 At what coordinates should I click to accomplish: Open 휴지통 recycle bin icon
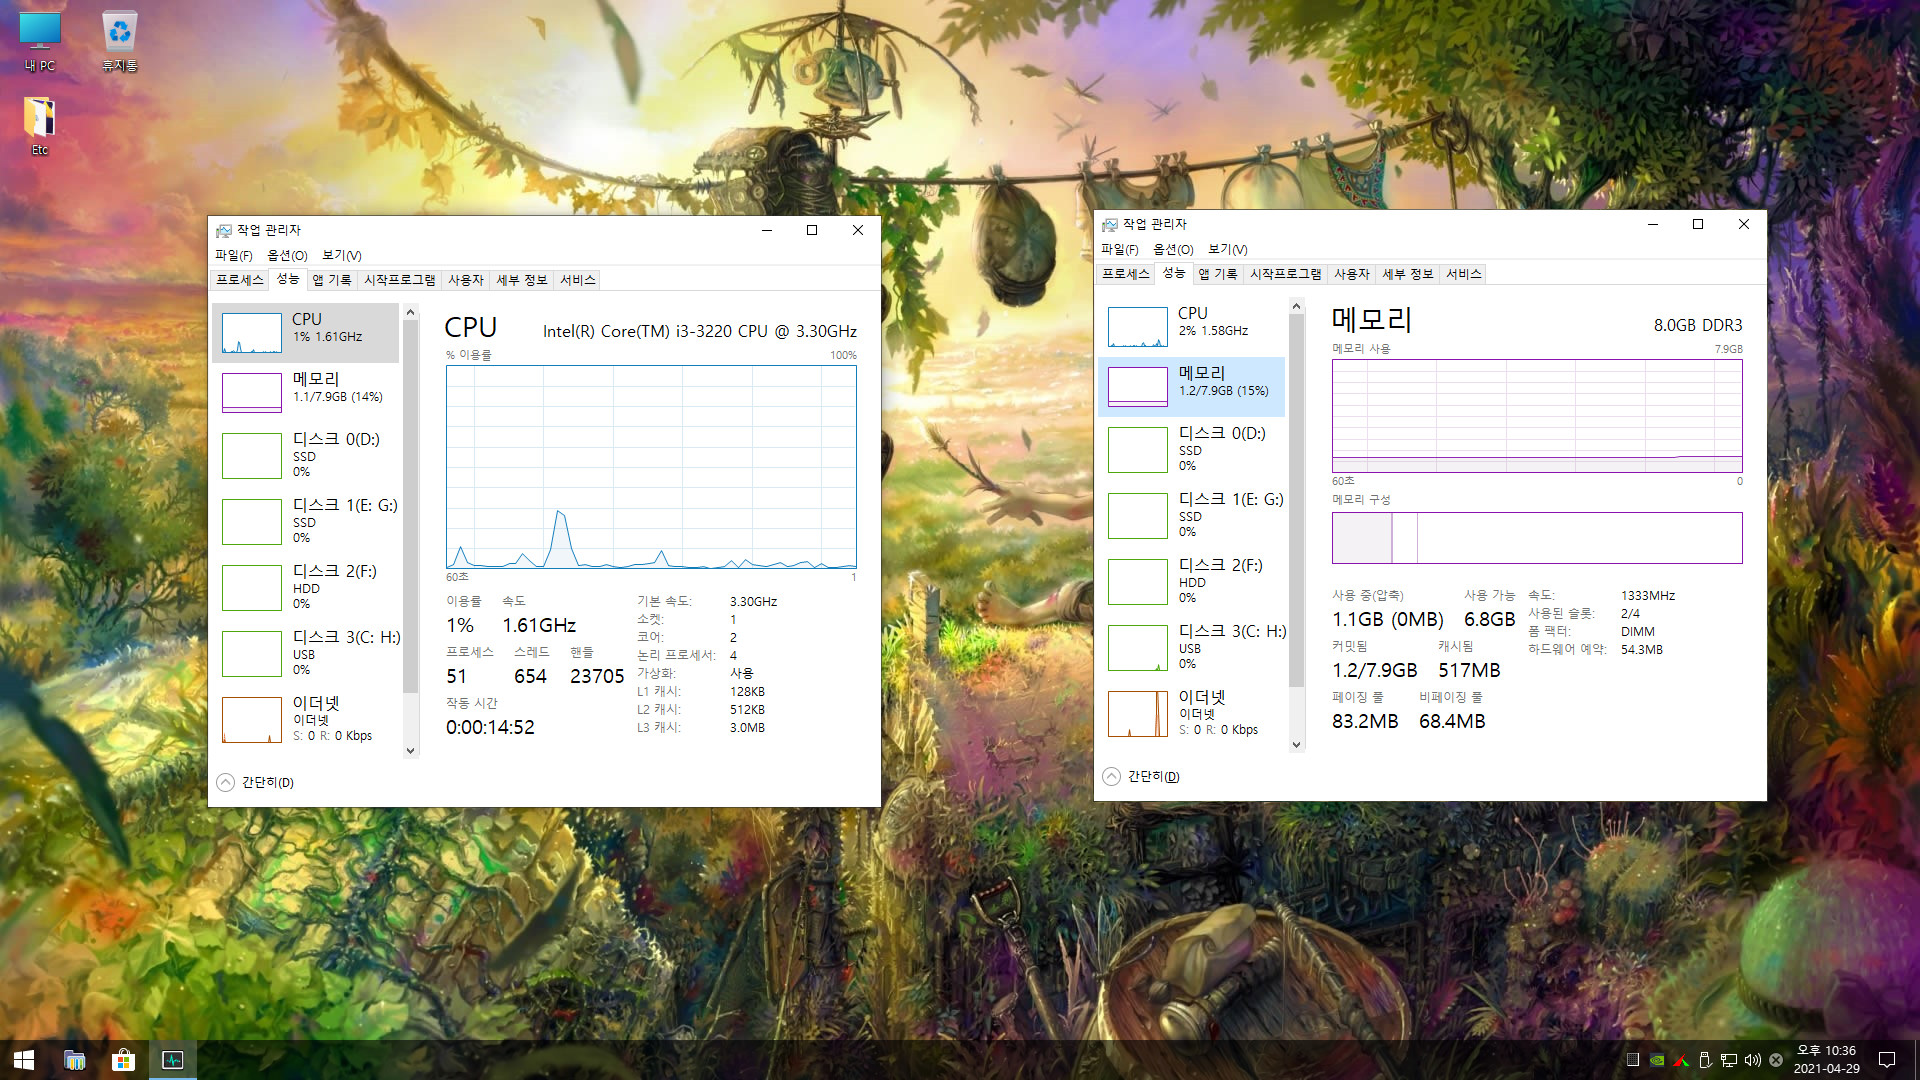(x=120, y=42)
